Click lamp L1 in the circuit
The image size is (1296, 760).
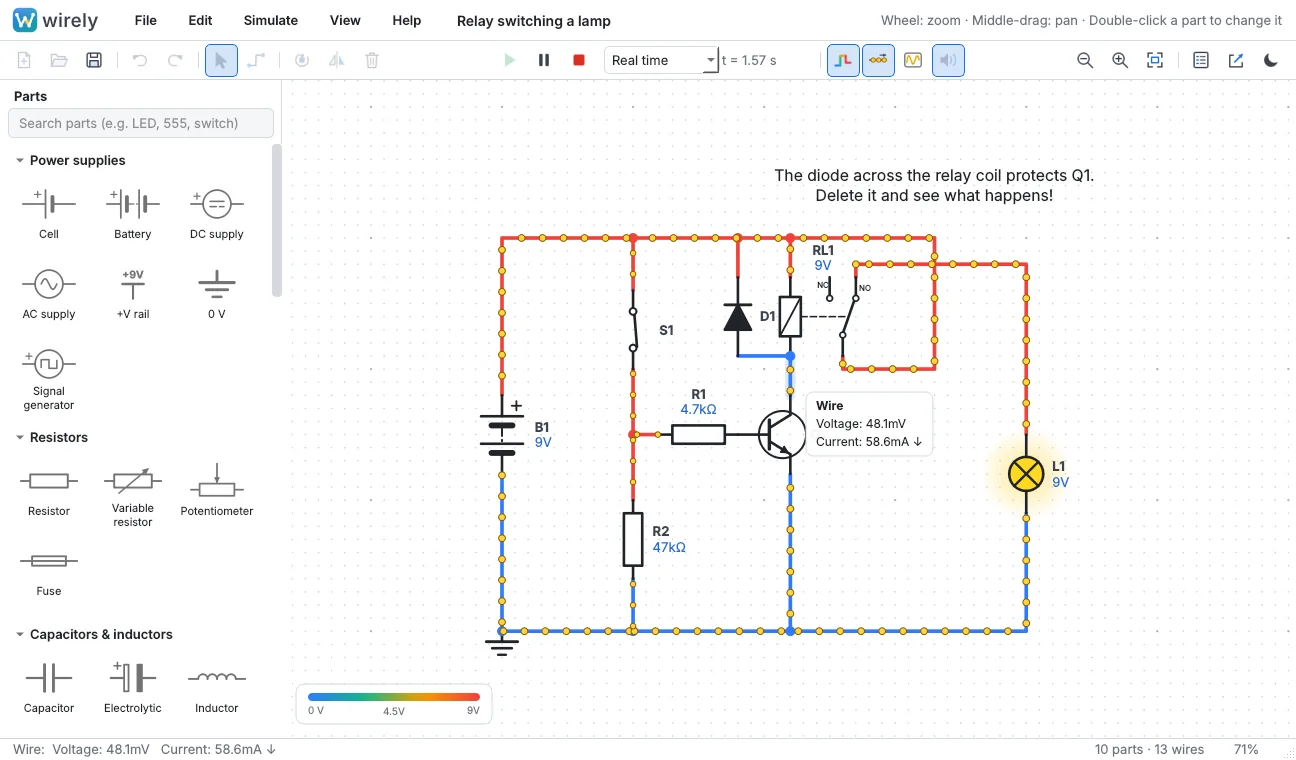pyautogui.click(x=1026, y=473)
